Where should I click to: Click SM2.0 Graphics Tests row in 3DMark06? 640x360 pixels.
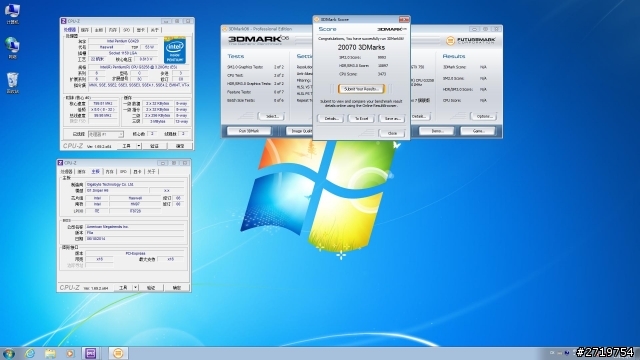click(256, 67)
